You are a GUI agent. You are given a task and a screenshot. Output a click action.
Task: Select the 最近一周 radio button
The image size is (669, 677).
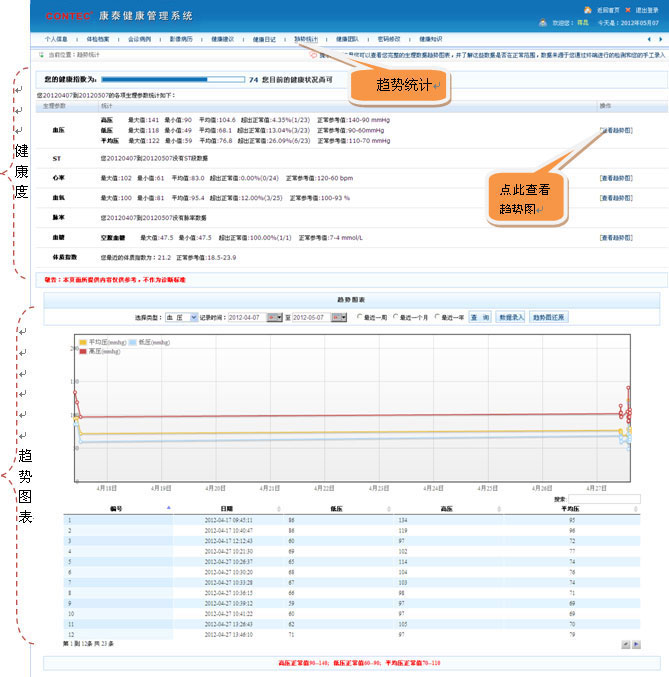361,317
